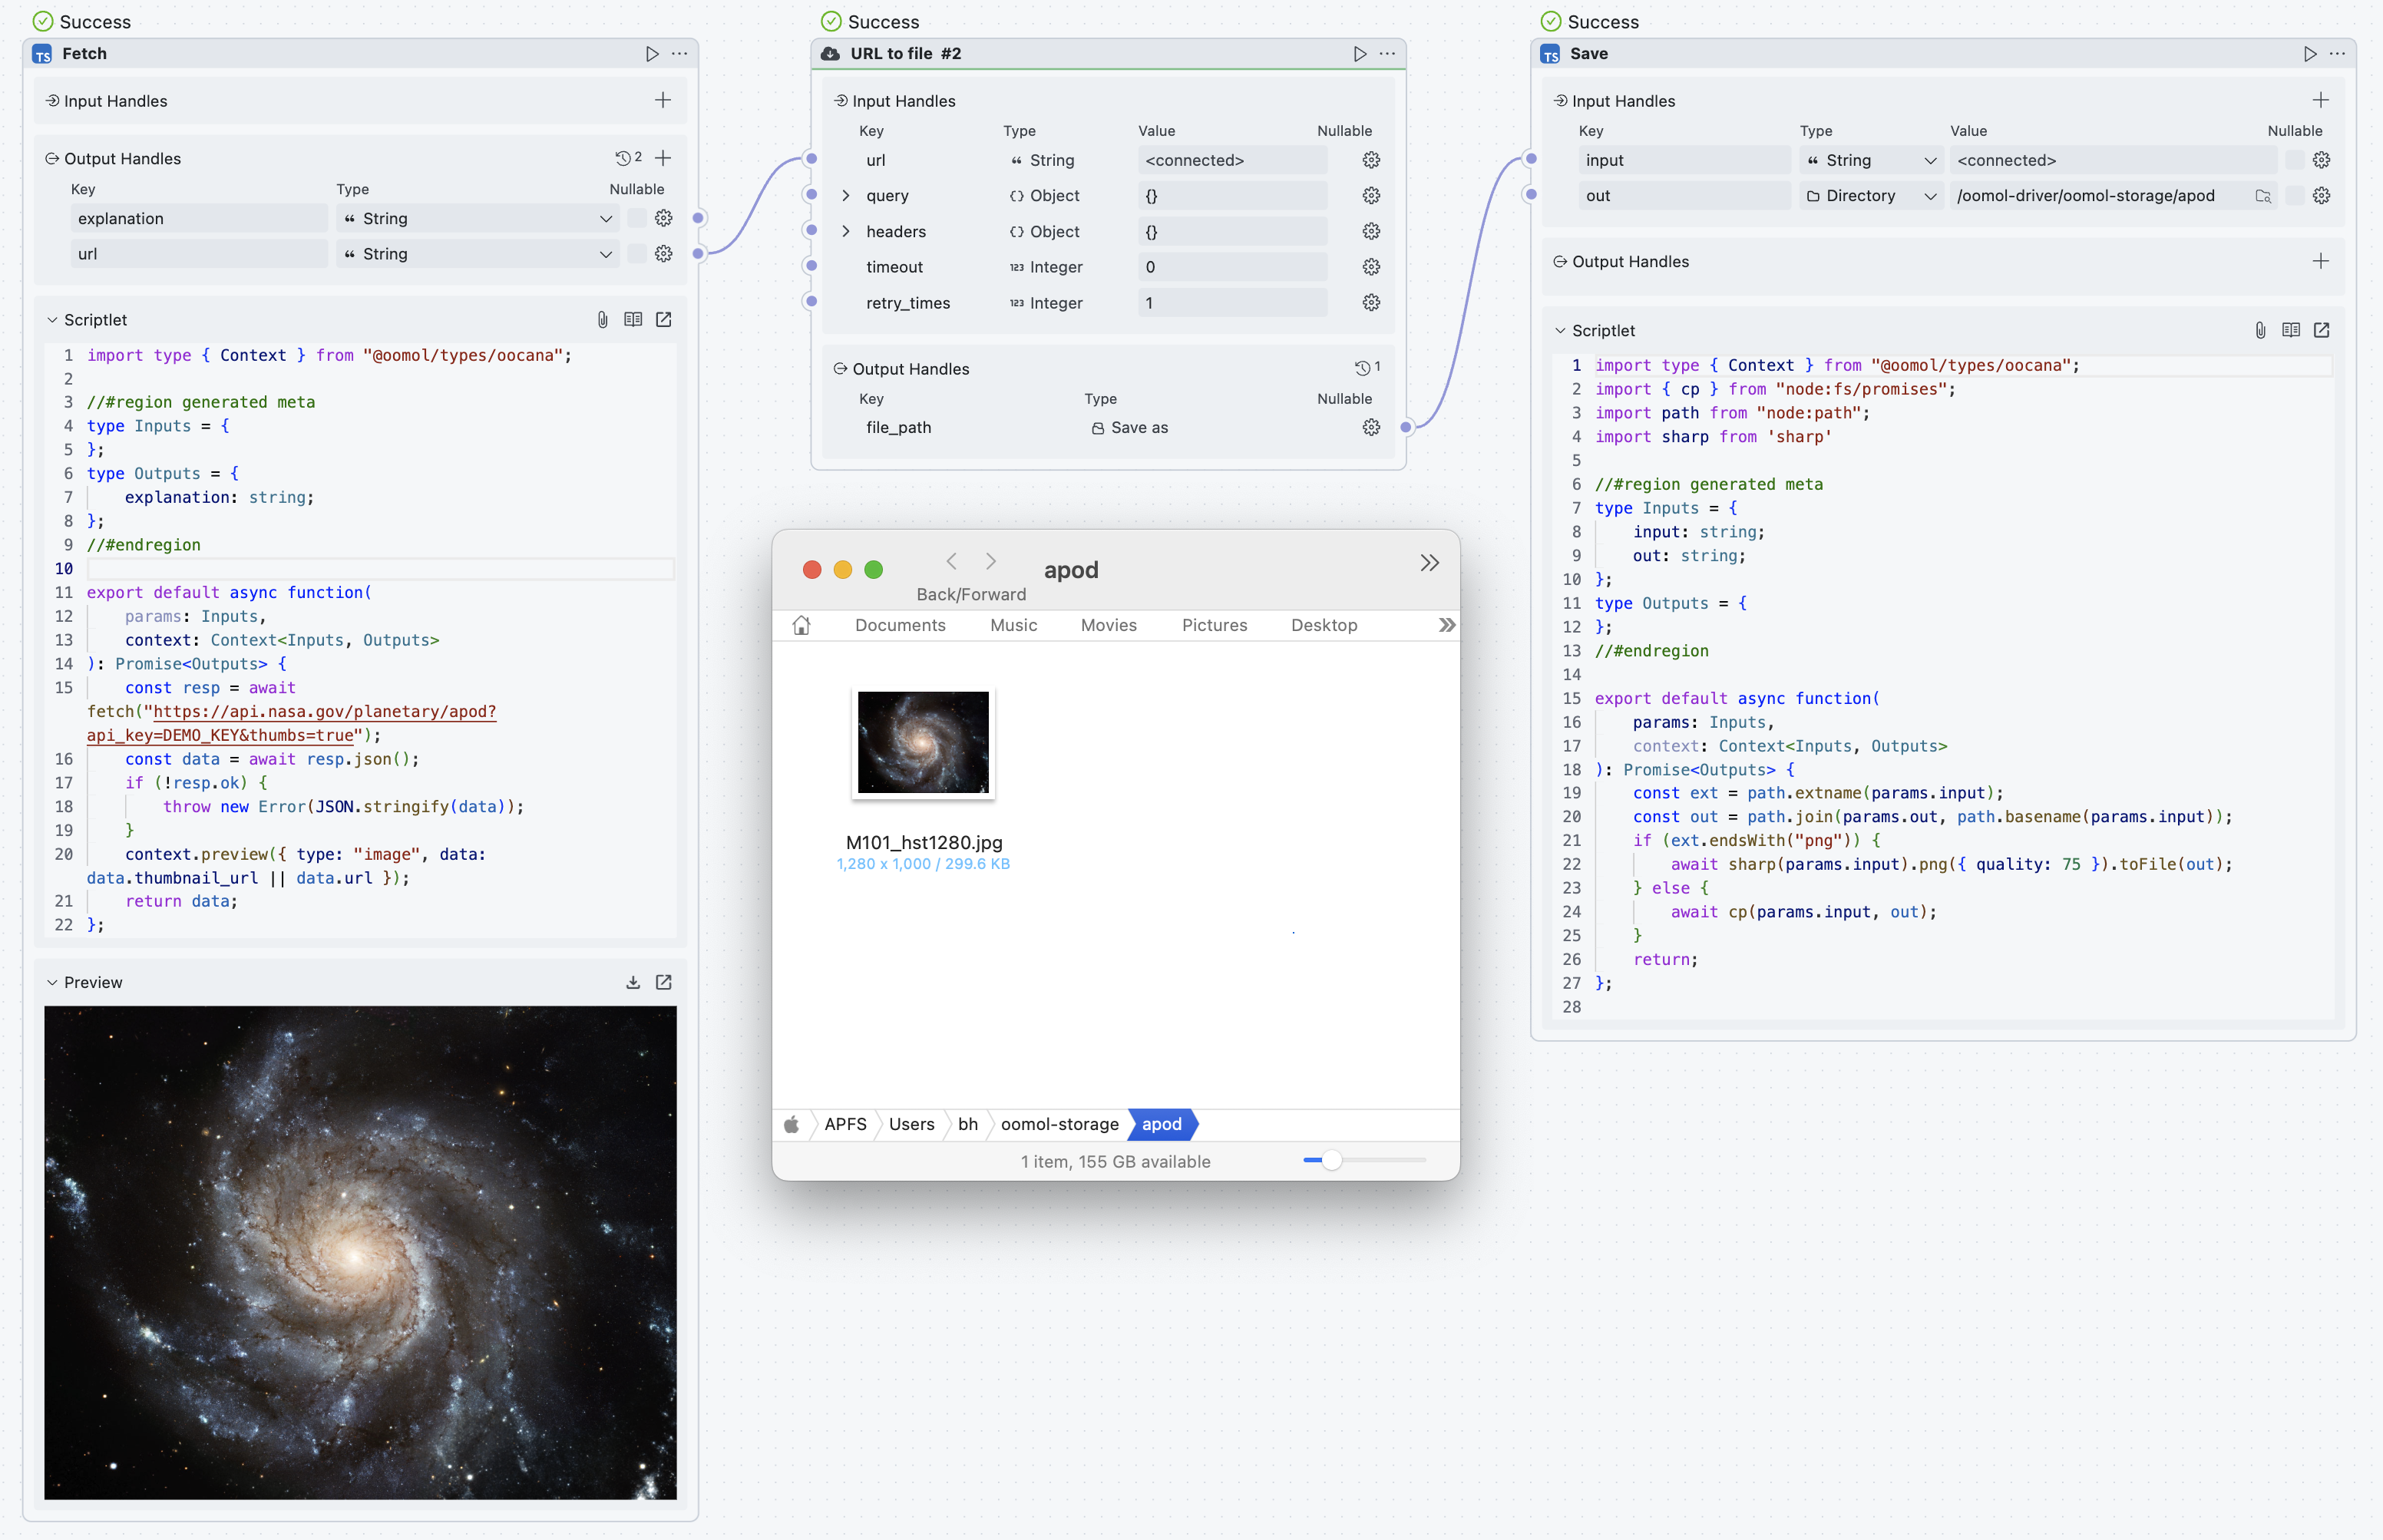Run the URL to file #2 node
Viewport: 2383px width, 1540px height.
coord(1359,54)
